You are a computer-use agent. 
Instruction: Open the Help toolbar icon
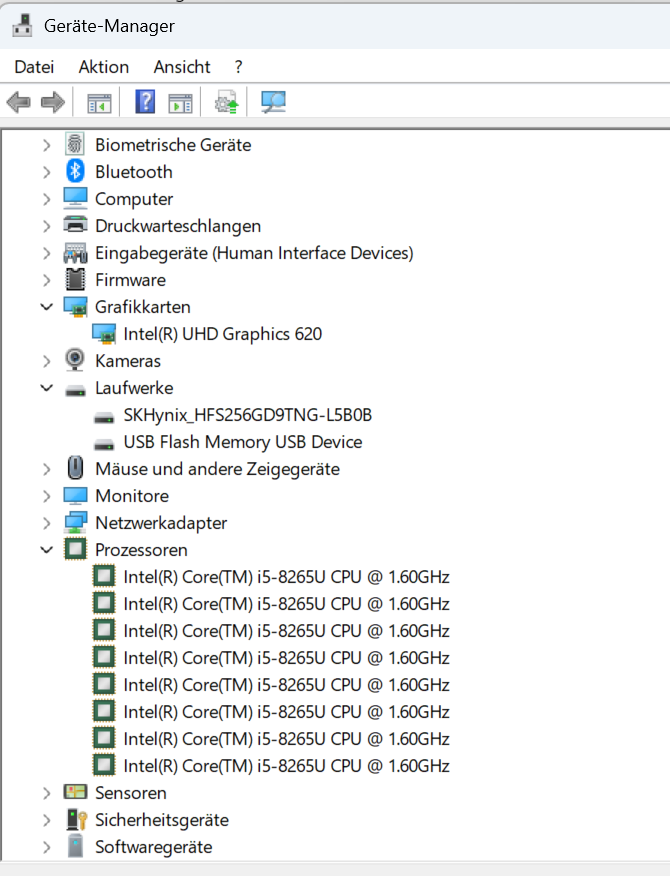[x=145, y=102]
